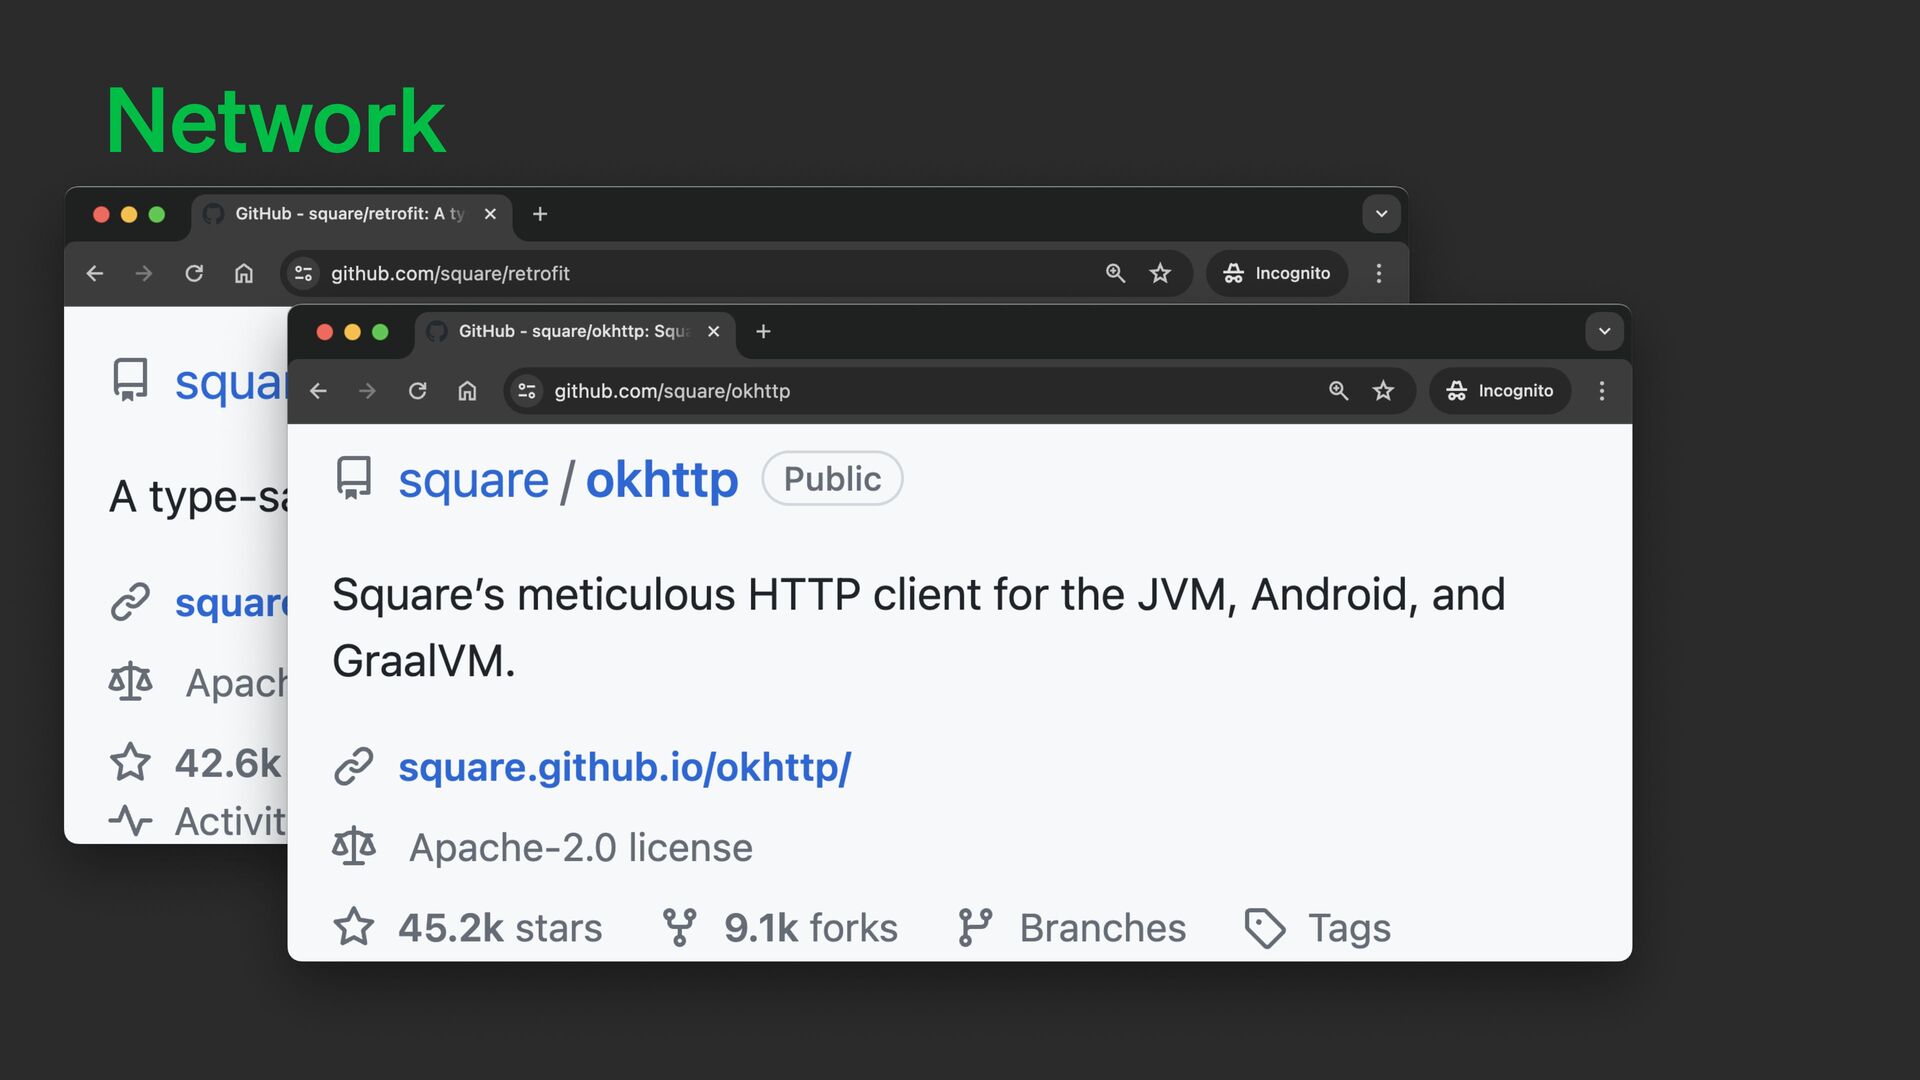Open the square.github.io/okhttp/ link
The width and height of the screenshot is (1920, 1080).
click(624, 767)
